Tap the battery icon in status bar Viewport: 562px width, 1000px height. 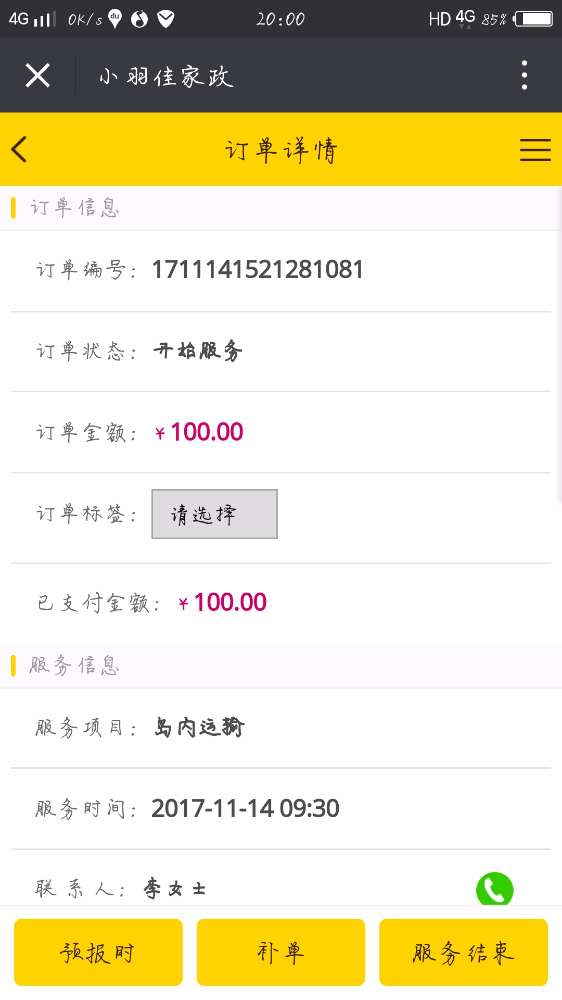[x=533, y=19]
